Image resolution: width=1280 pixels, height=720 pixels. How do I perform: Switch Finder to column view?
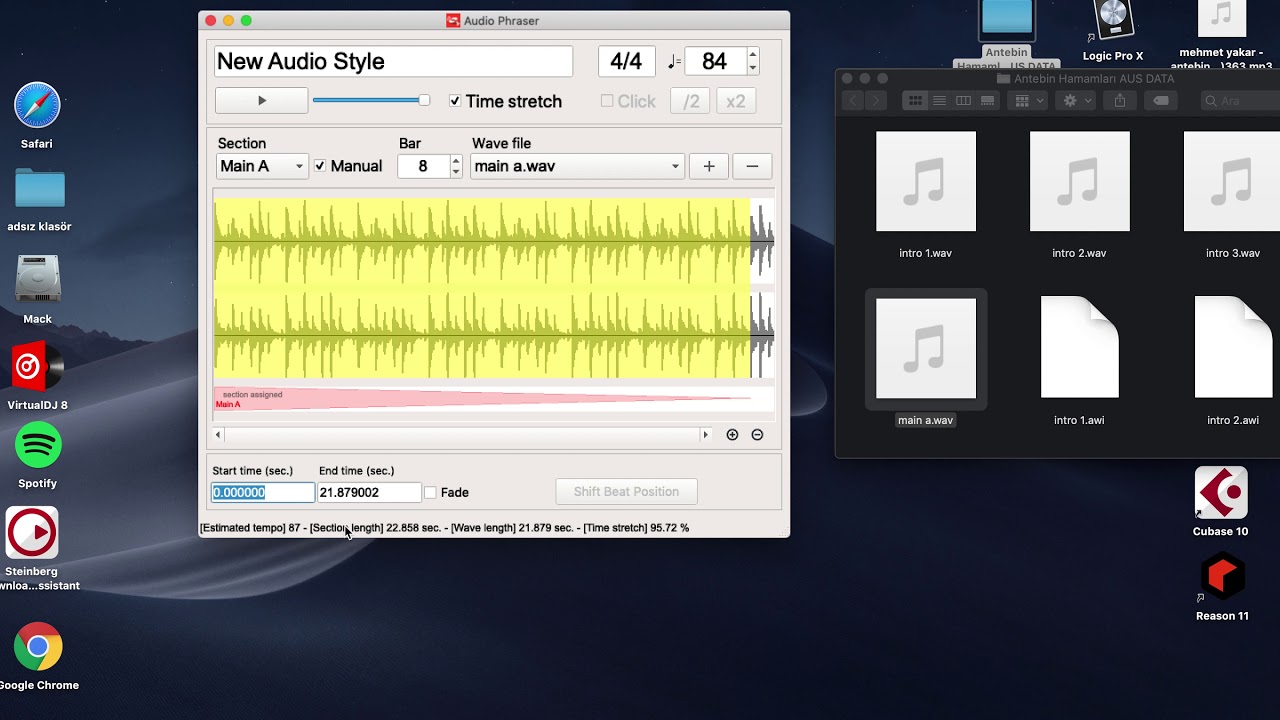[x=963, y=101]
